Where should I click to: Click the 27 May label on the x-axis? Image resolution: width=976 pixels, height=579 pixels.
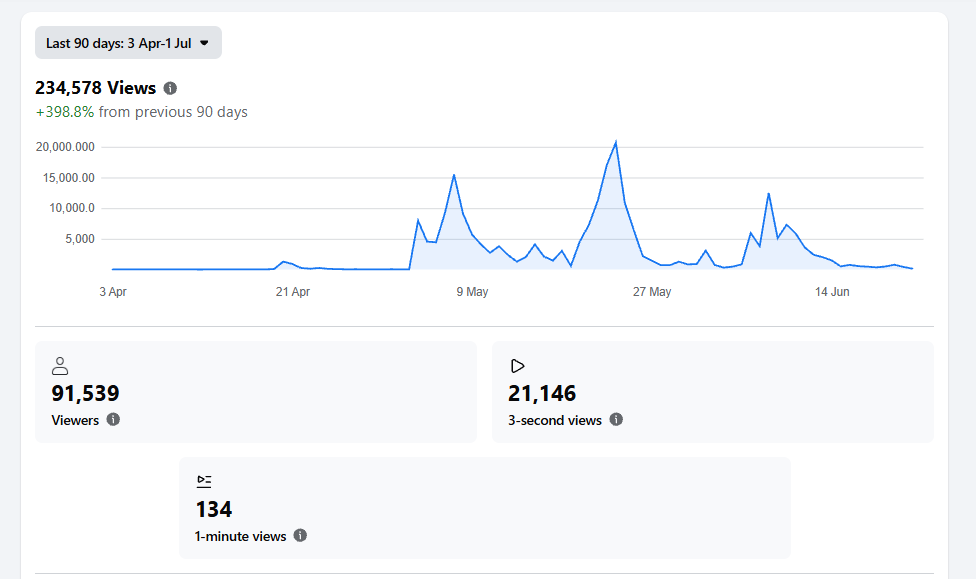652,292
